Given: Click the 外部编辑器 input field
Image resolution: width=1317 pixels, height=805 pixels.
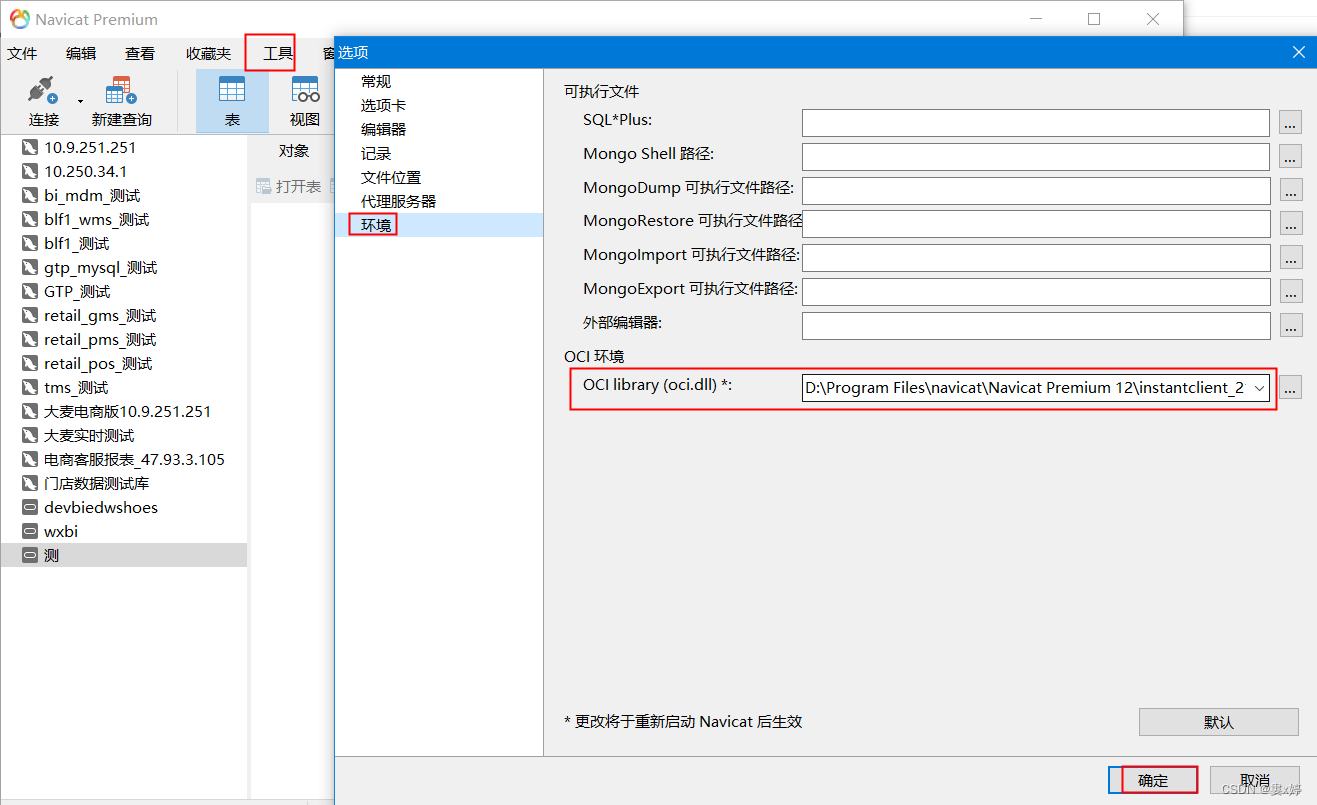Looking at the screenshot, I should 1036,326.
